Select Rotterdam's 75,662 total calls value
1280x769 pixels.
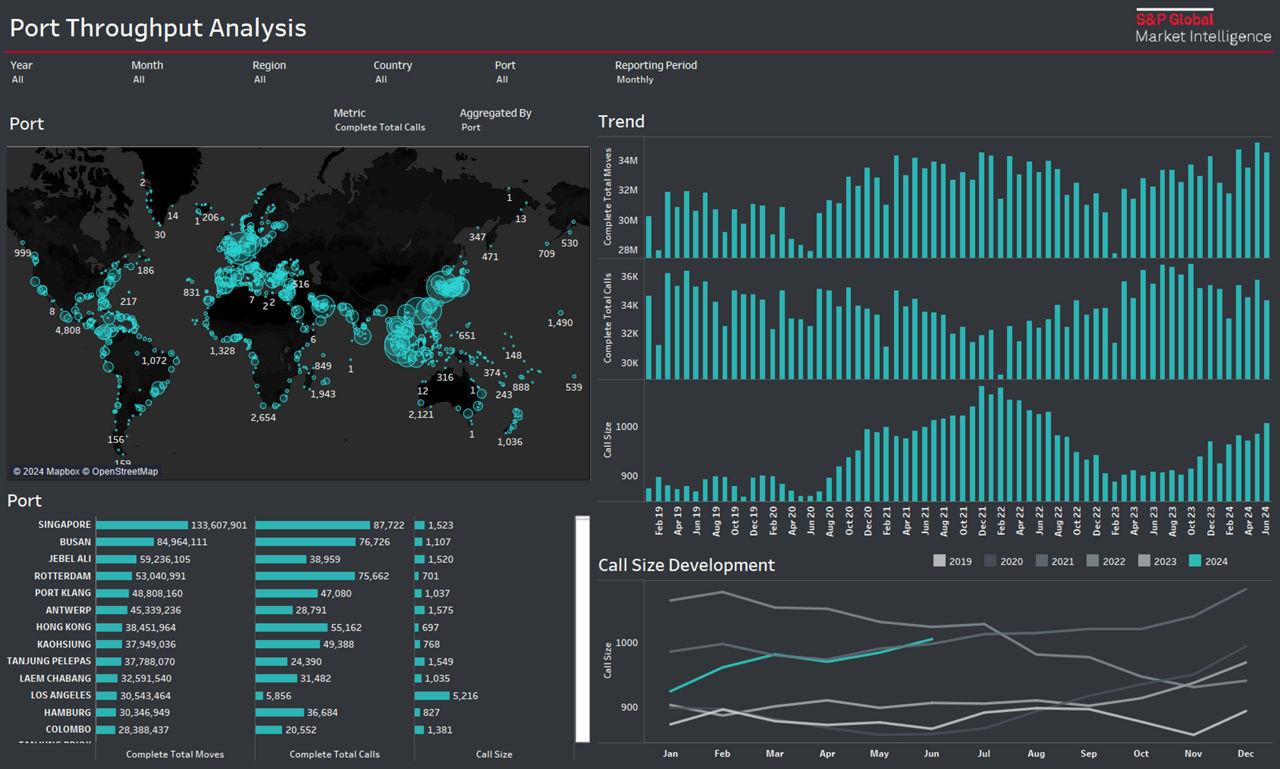pos(373,576)
